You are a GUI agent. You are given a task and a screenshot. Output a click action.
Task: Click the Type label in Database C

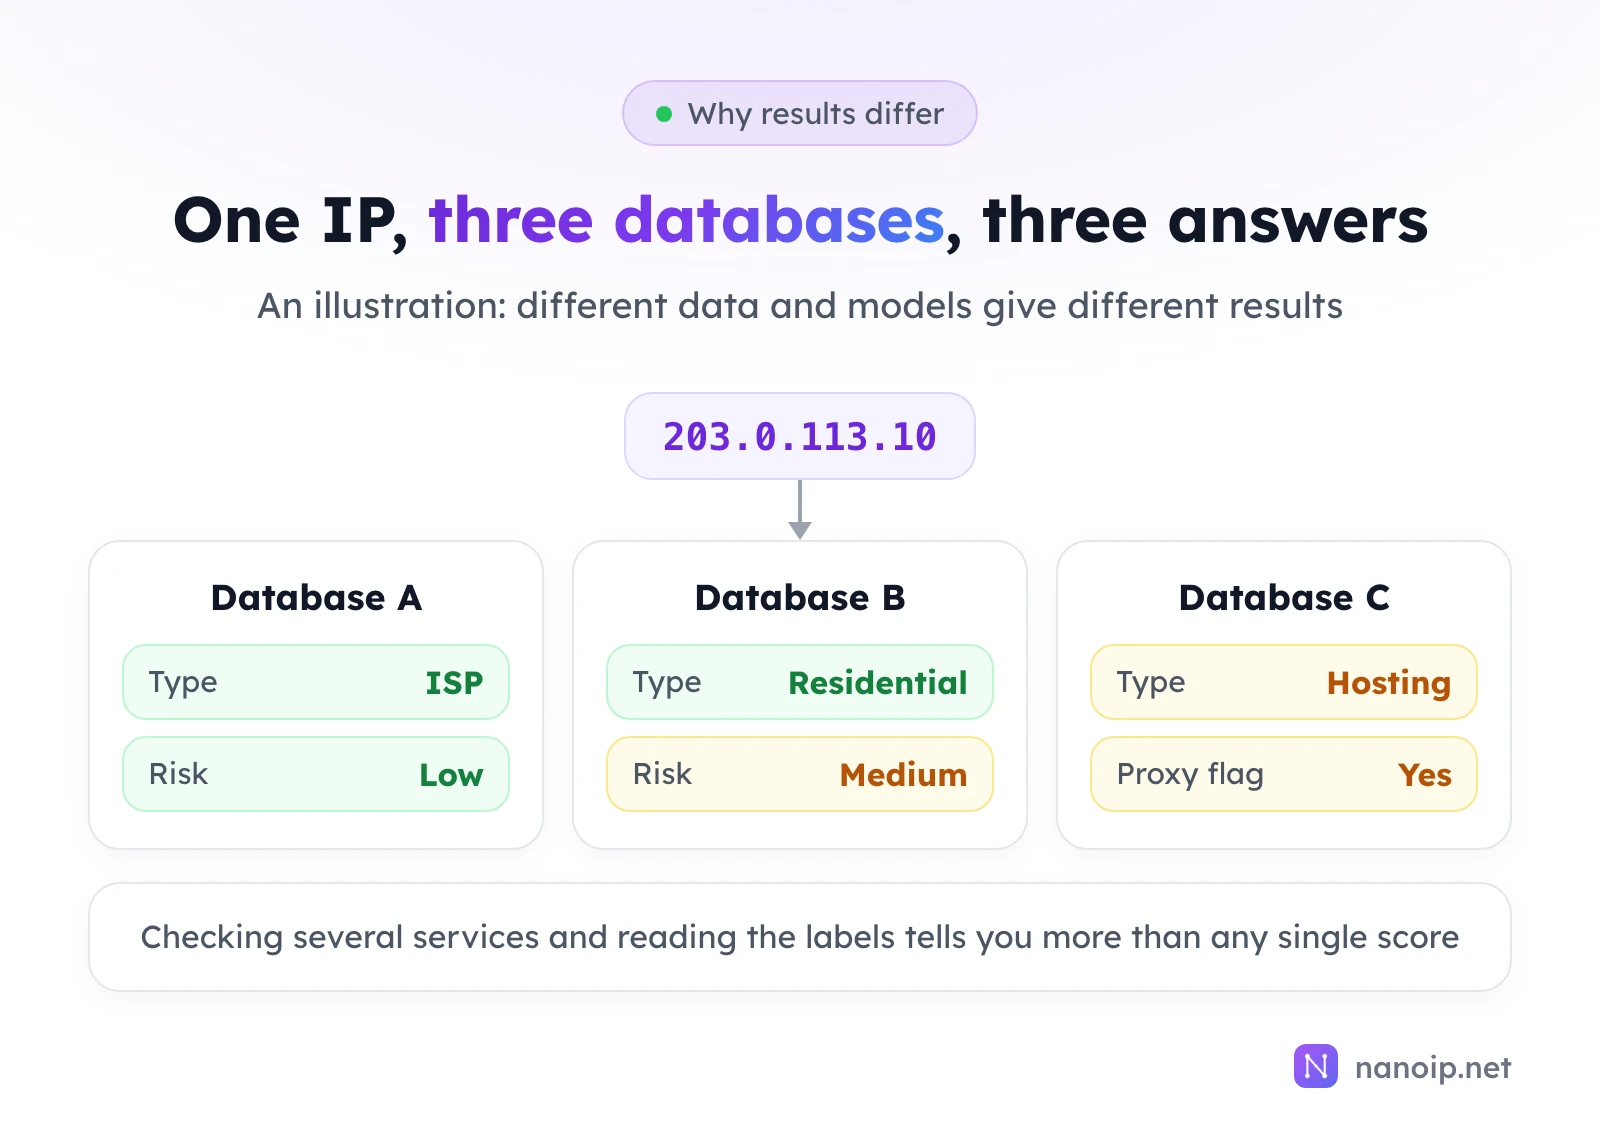click(1151, 683)
